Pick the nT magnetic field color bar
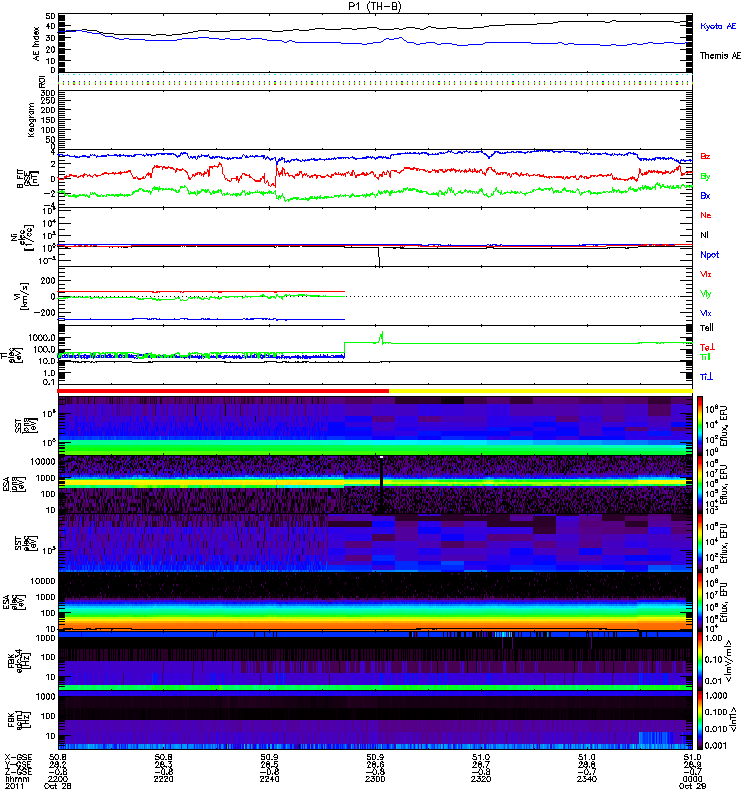Screen dimensions: 750x800 [x=700, y=719]
